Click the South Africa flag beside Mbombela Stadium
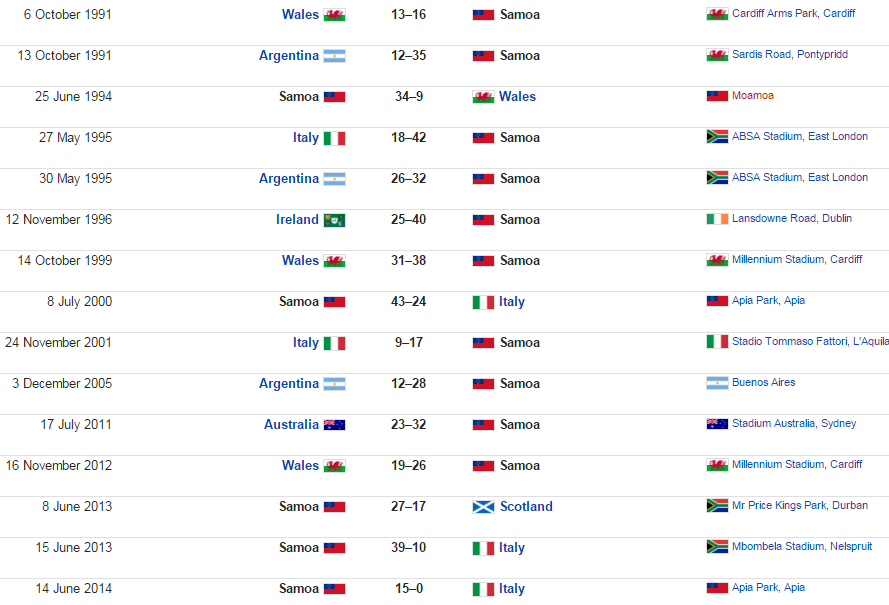Viewport: 889px width, 605px height. [717, 547]
